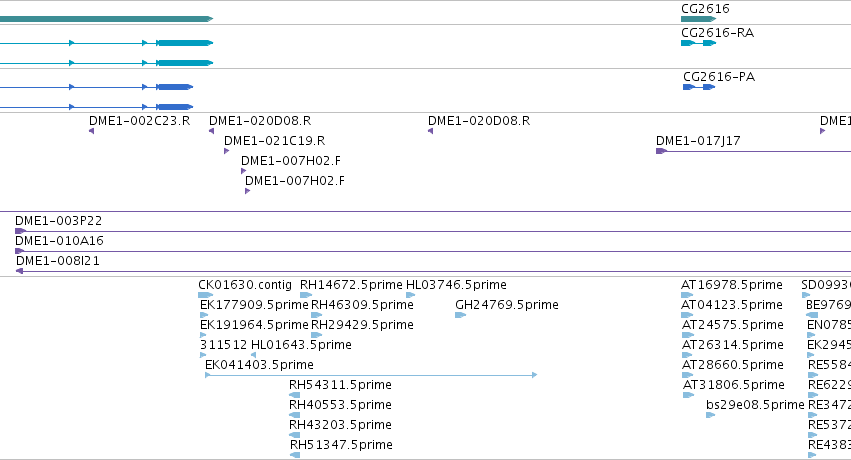This screenshot has height=460, width=851.
Task: Click the DME1-008I21 BAC start arrow
Action: [x=19, y=271]
